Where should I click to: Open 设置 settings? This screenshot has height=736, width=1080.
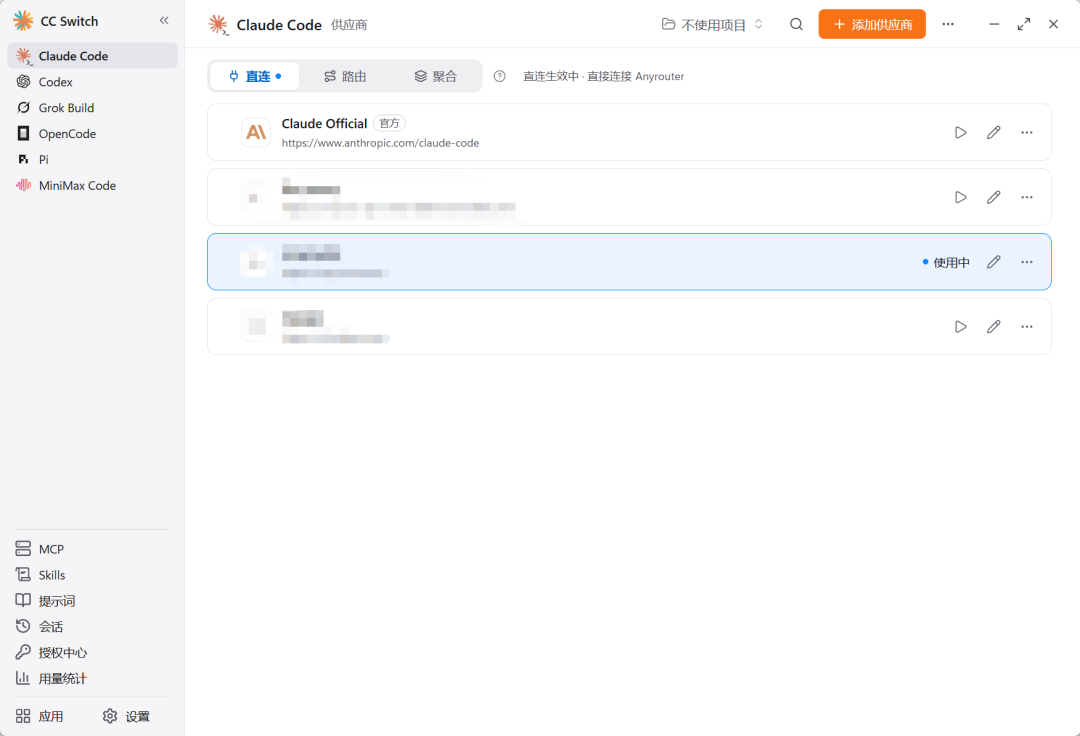point(126,716)
